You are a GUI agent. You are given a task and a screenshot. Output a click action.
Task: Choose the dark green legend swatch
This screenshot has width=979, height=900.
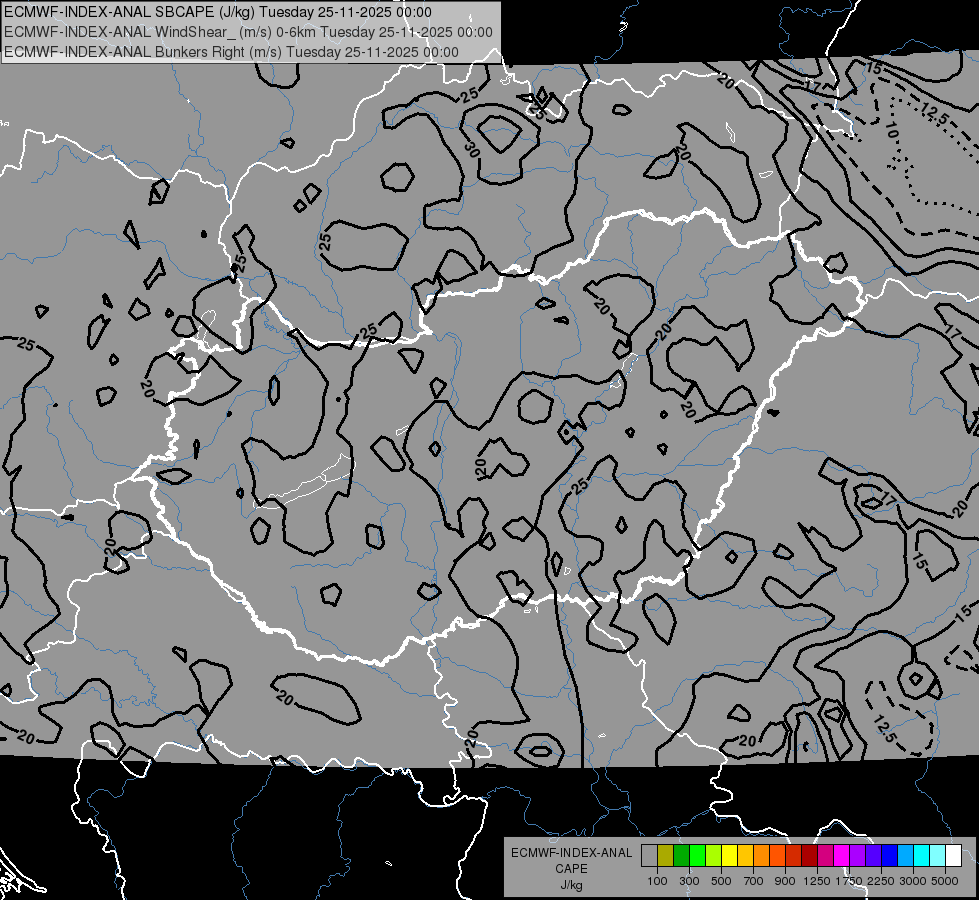(x=681, y=856)
